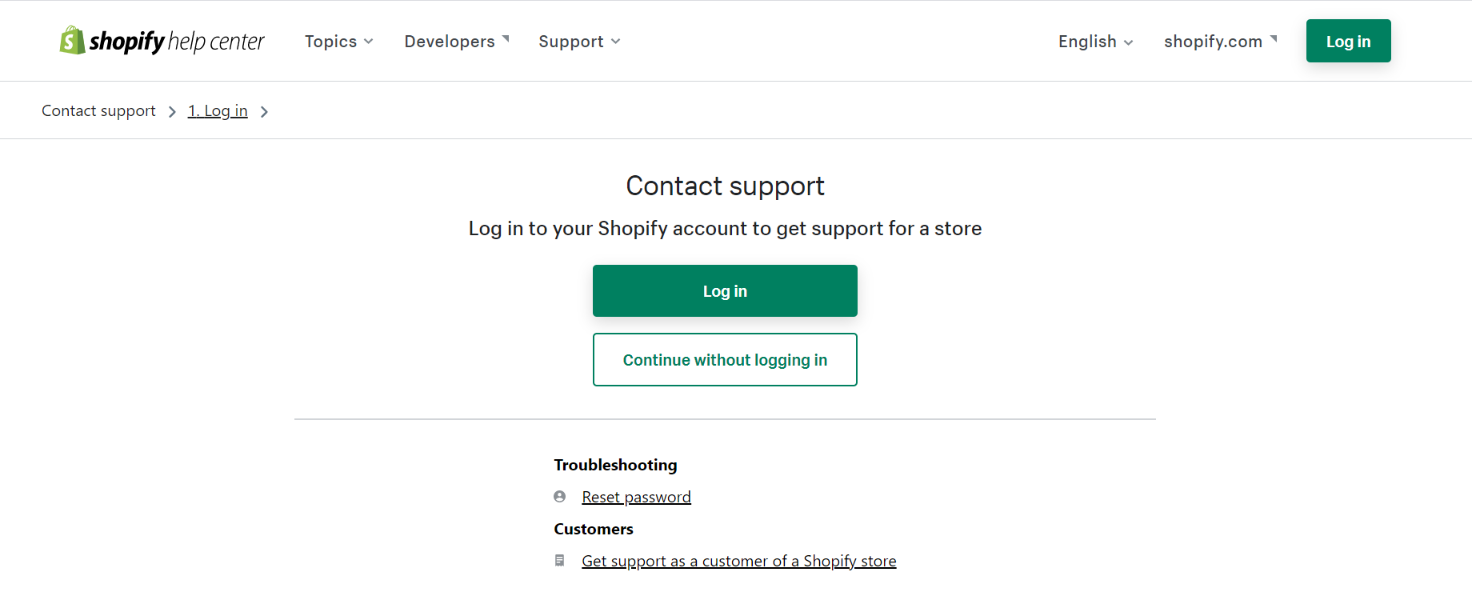Open Get support as a customer link
This screenshot has width=1472, height=605.
pyautogui.click(x=739, y=561)
